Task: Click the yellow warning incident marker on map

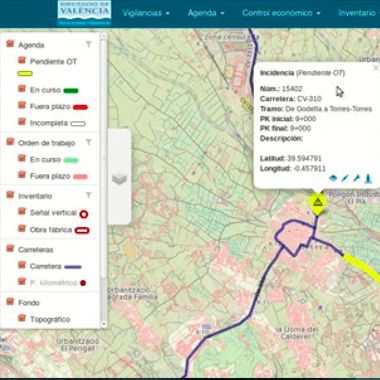Action: (x=317, y=203)
